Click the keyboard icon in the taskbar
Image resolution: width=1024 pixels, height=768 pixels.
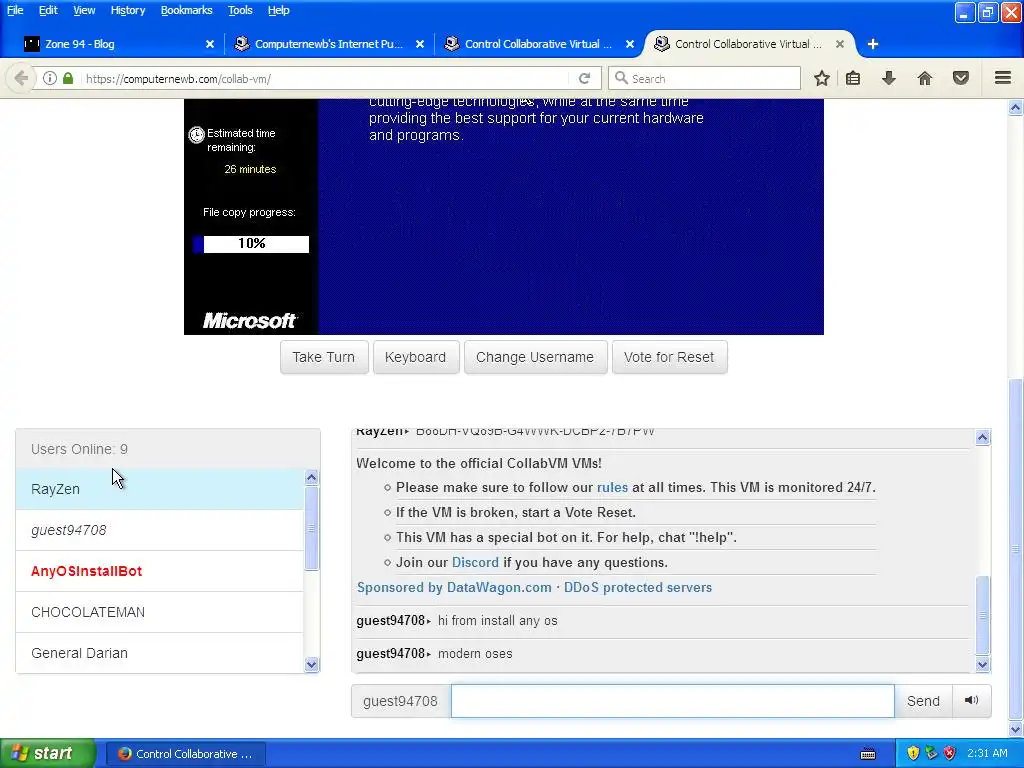[x=868, y=754]
